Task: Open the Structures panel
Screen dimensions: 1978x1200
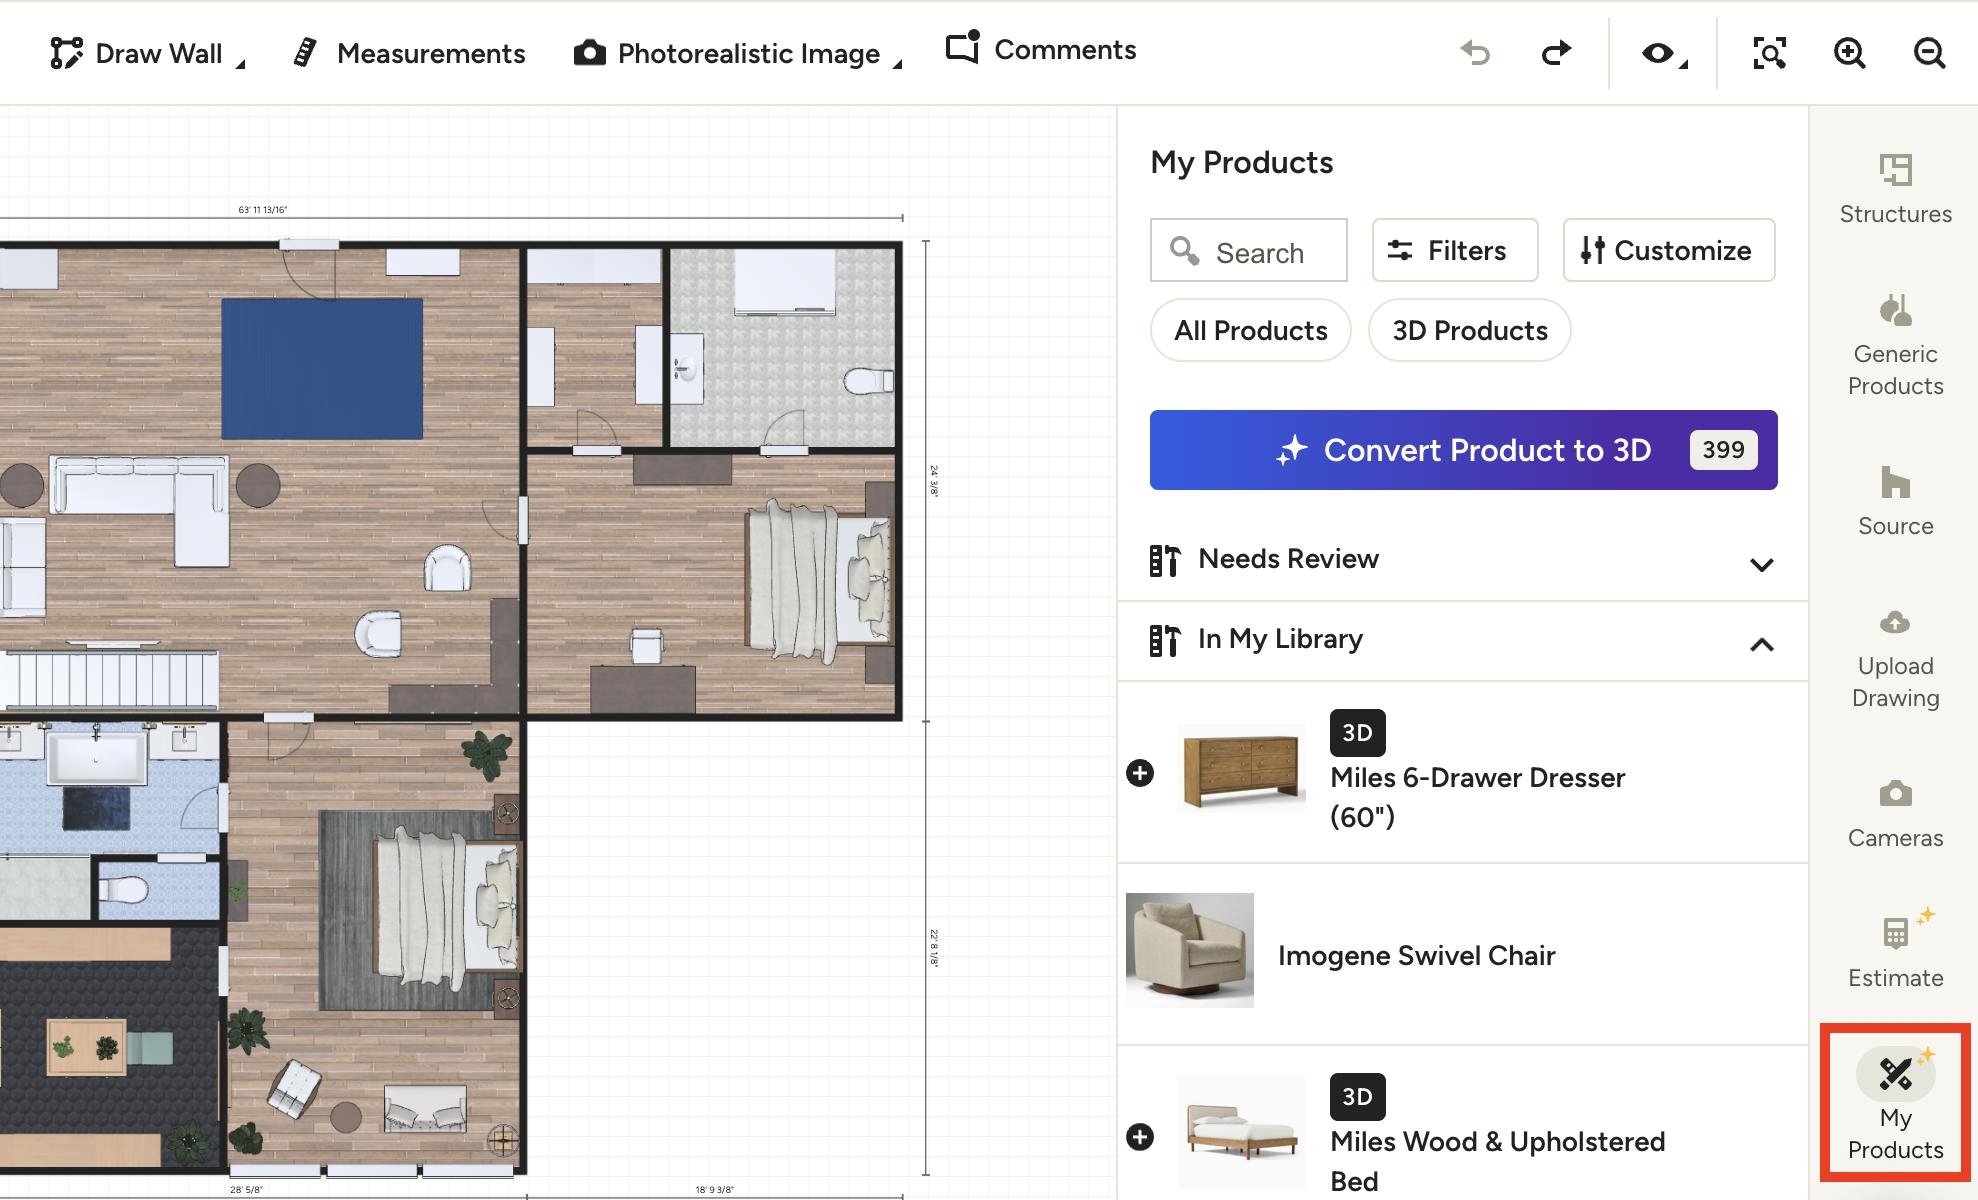Action: (1895, 189)
